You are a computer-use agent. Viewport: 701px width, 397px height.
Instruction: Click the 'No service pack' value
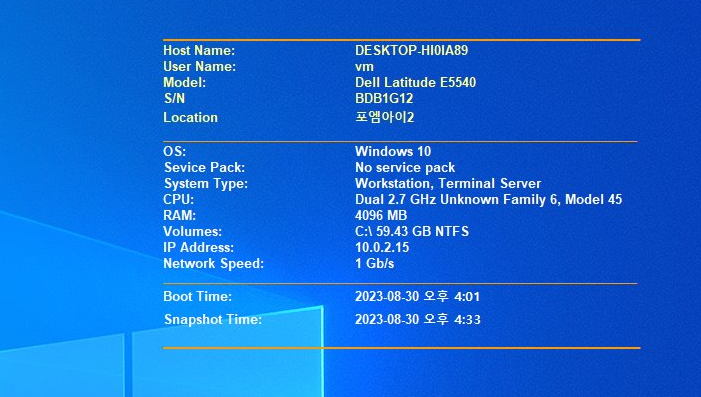405,168
